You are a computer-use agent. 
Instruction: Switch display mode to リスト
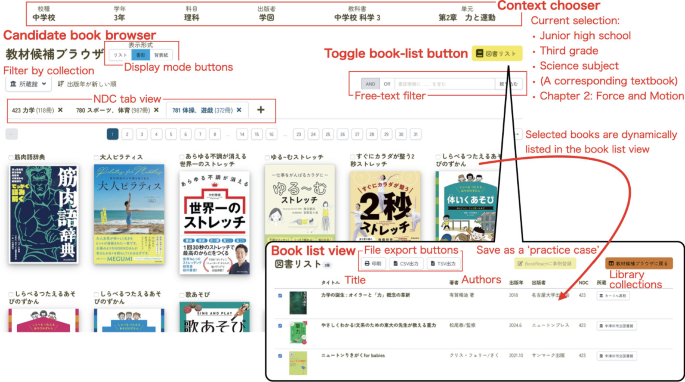pos(120,55)
